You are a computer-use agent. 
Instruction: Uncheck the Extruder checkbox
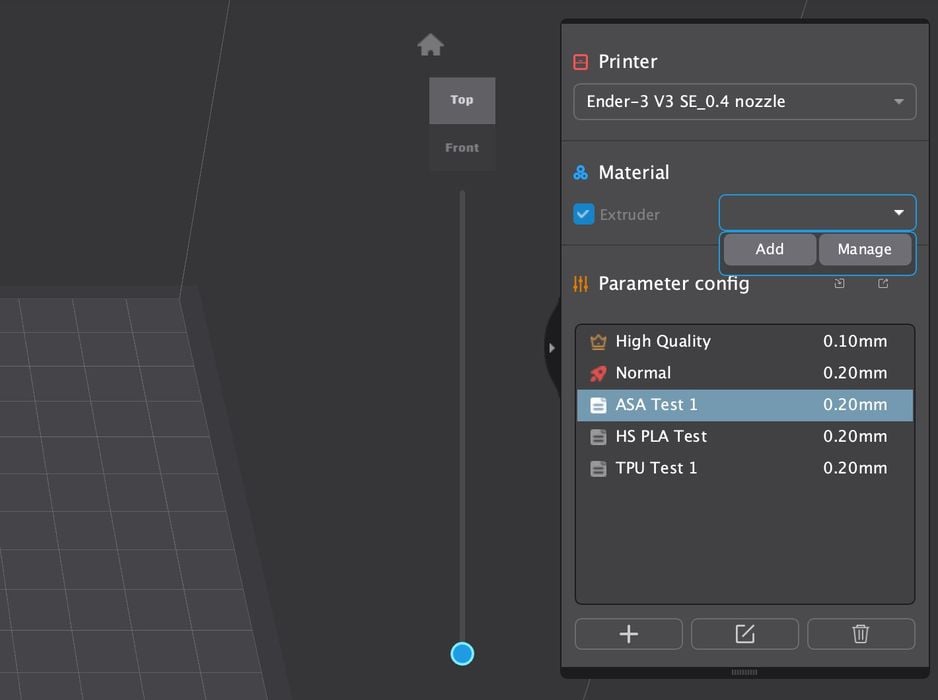(583, 214)
